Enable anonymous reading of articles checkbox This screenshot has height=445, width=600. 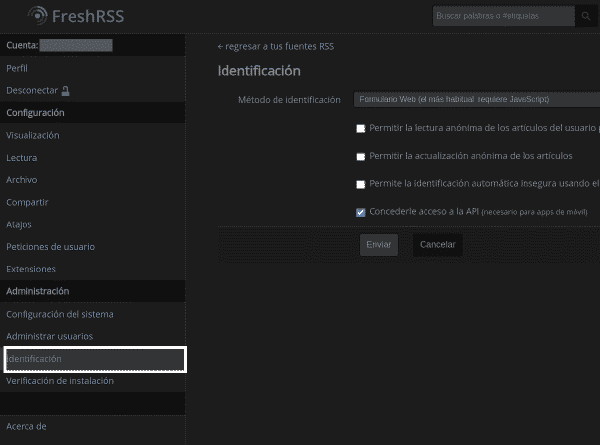pos(360,129)
